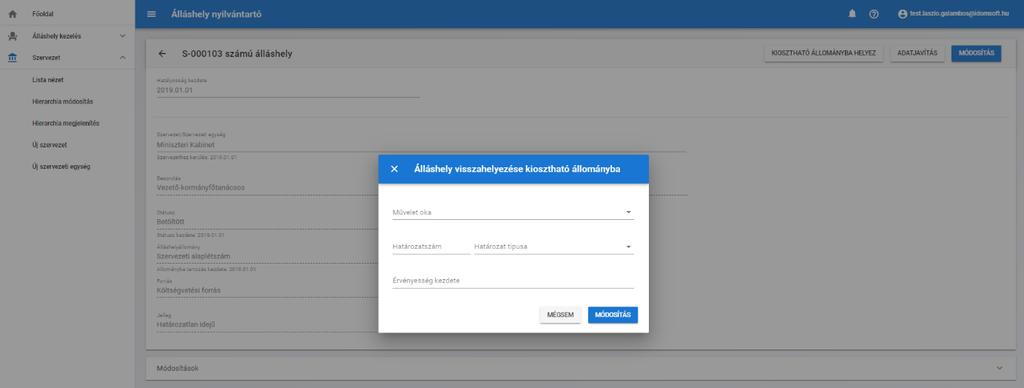Click the Főoldal home icon
1024x388 pixels.
(12, 14)
